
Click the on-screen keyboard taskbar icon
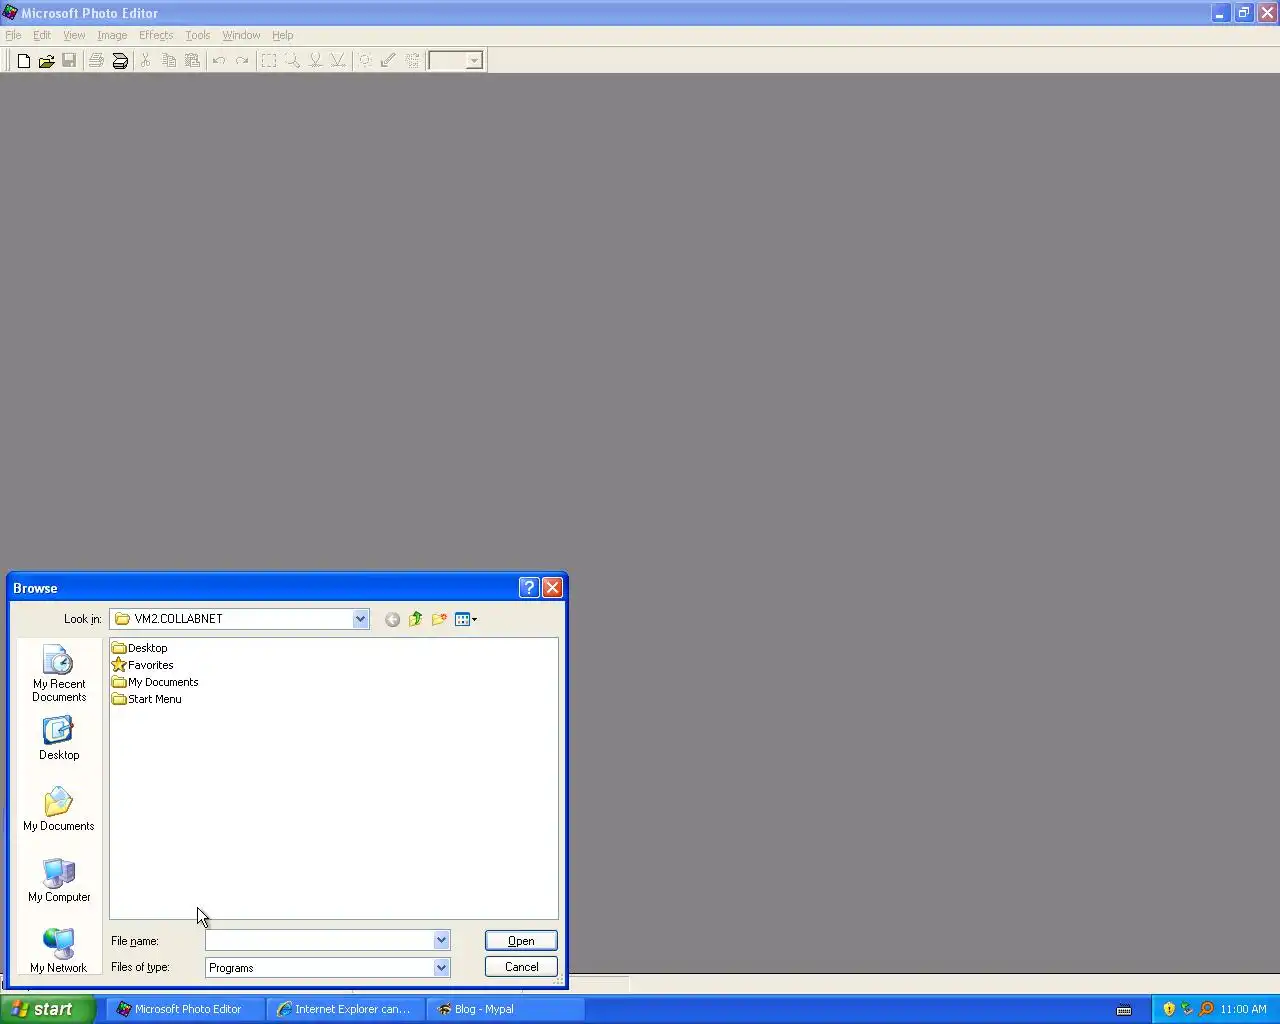(1124, 1010)
